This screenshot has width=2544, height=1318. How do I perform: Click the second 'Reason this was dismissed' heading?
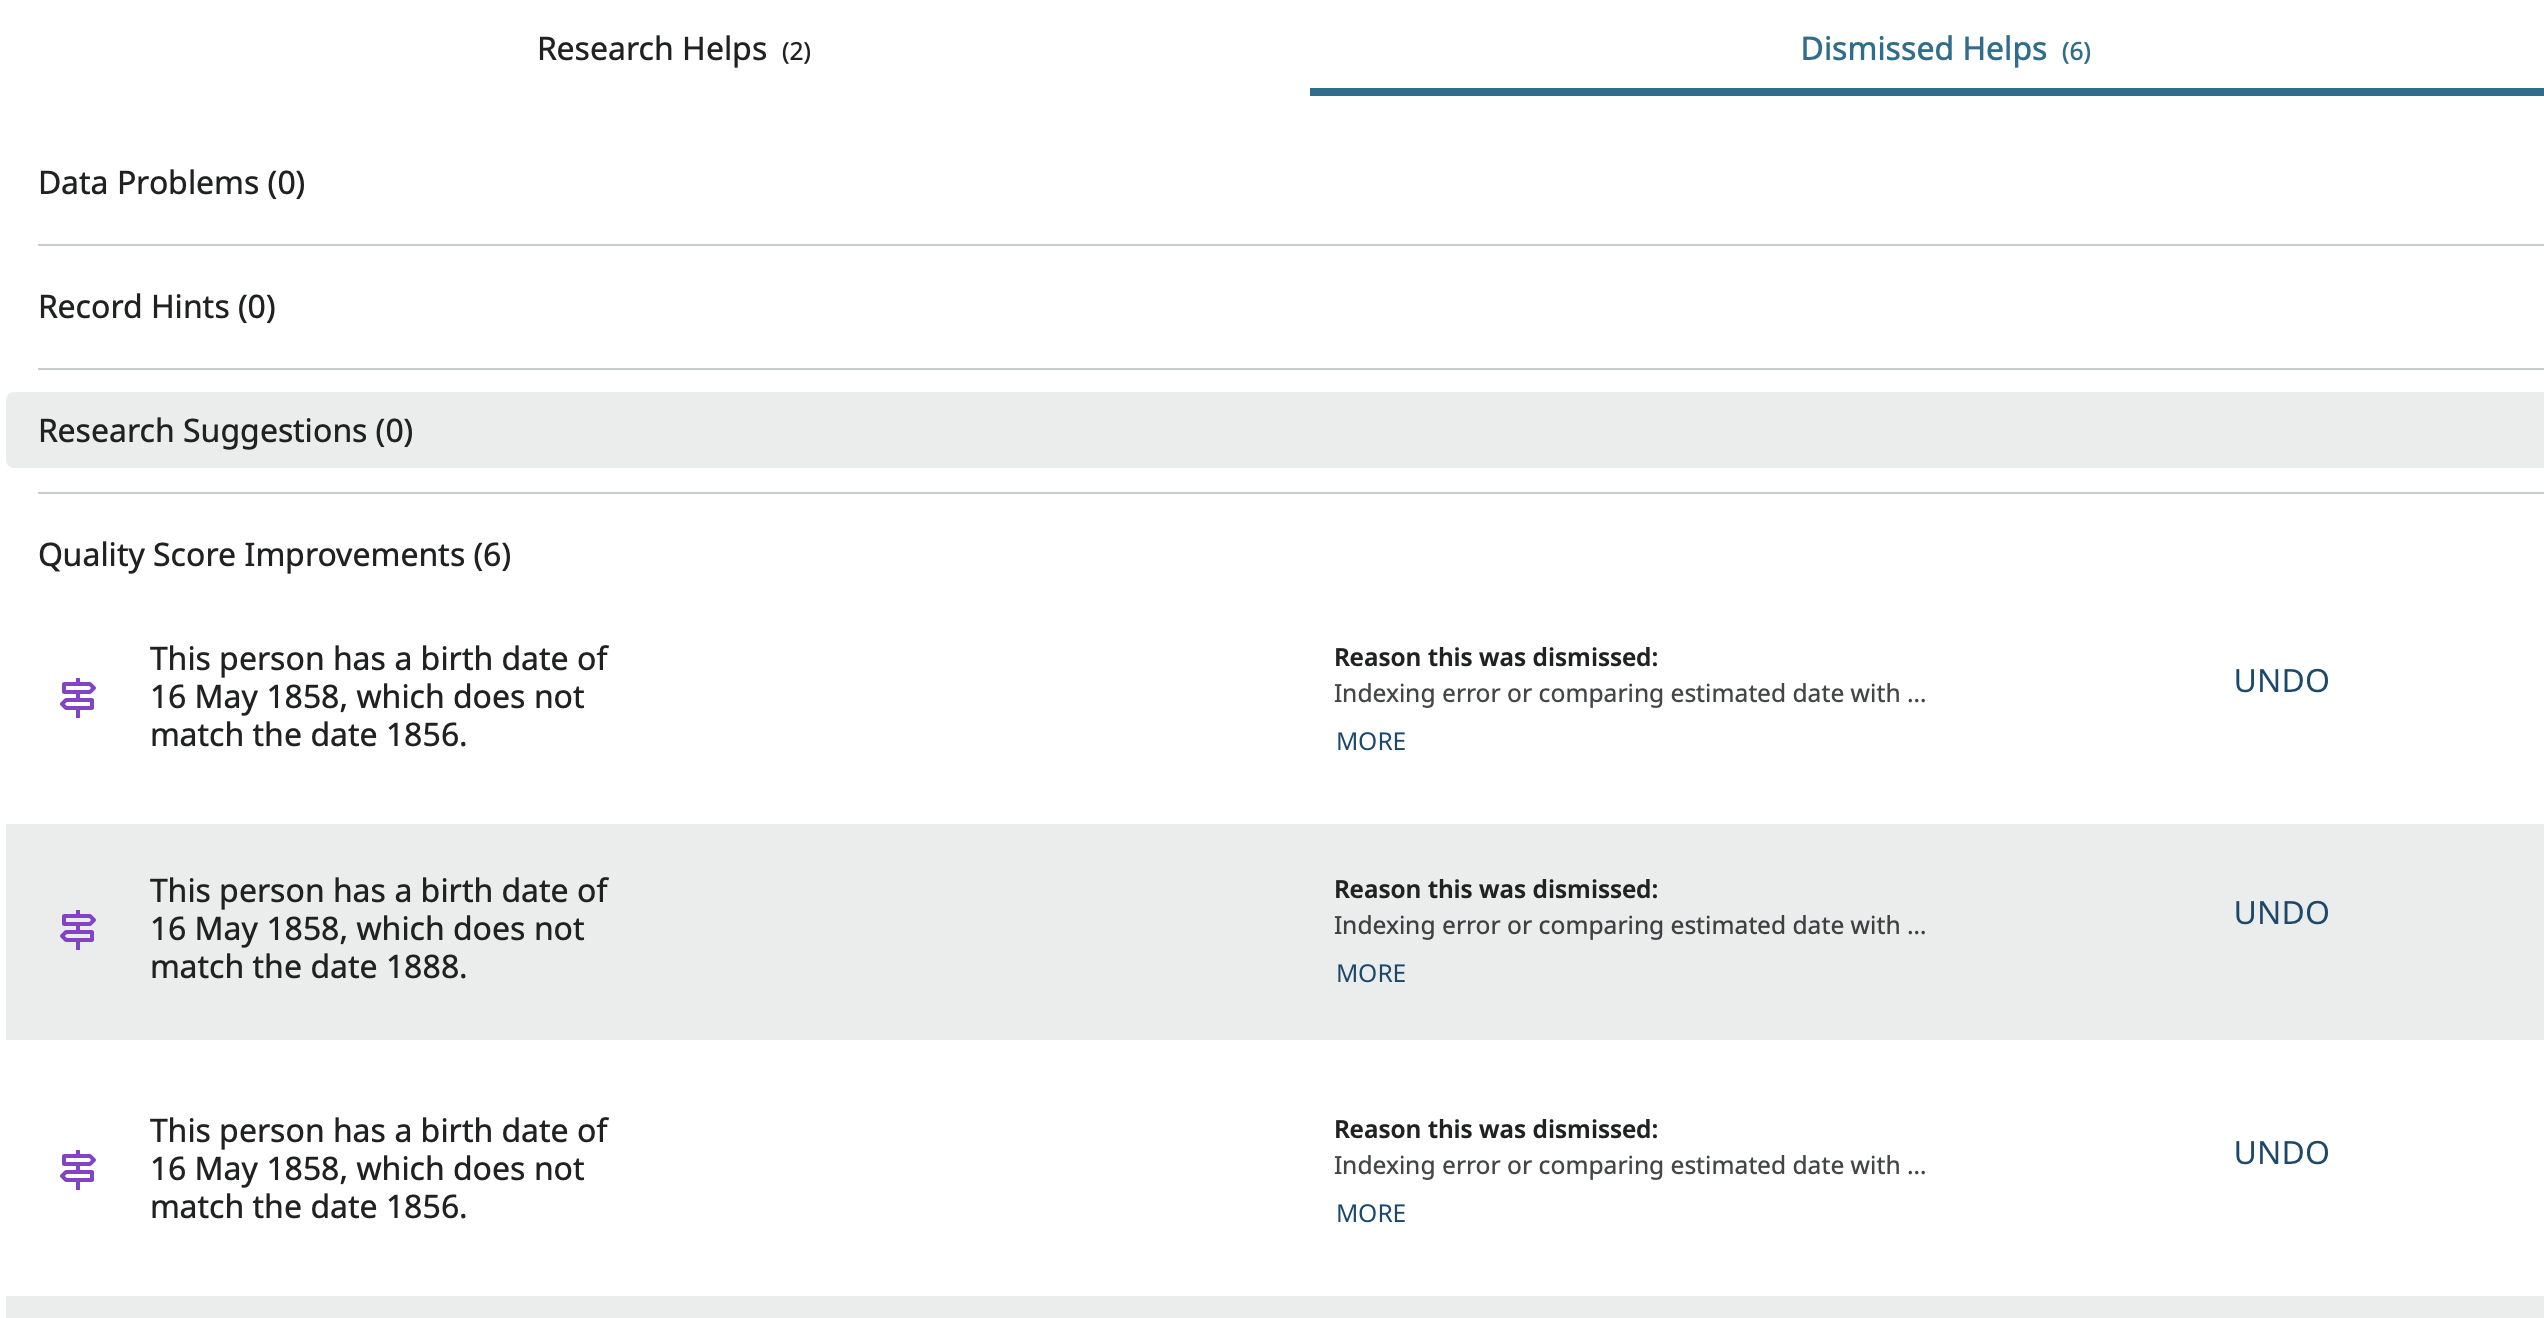(x=1496, y=890)
